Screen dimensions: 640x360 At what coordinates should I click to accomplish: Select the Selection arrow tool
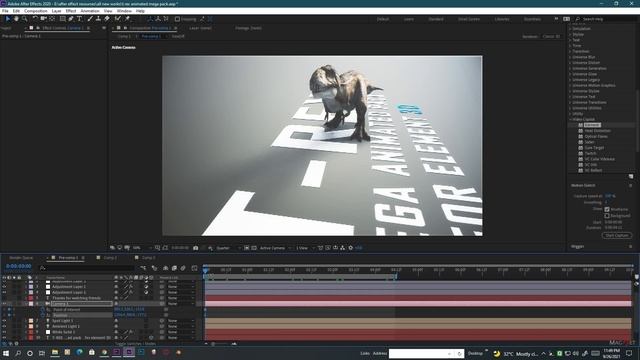7,19
